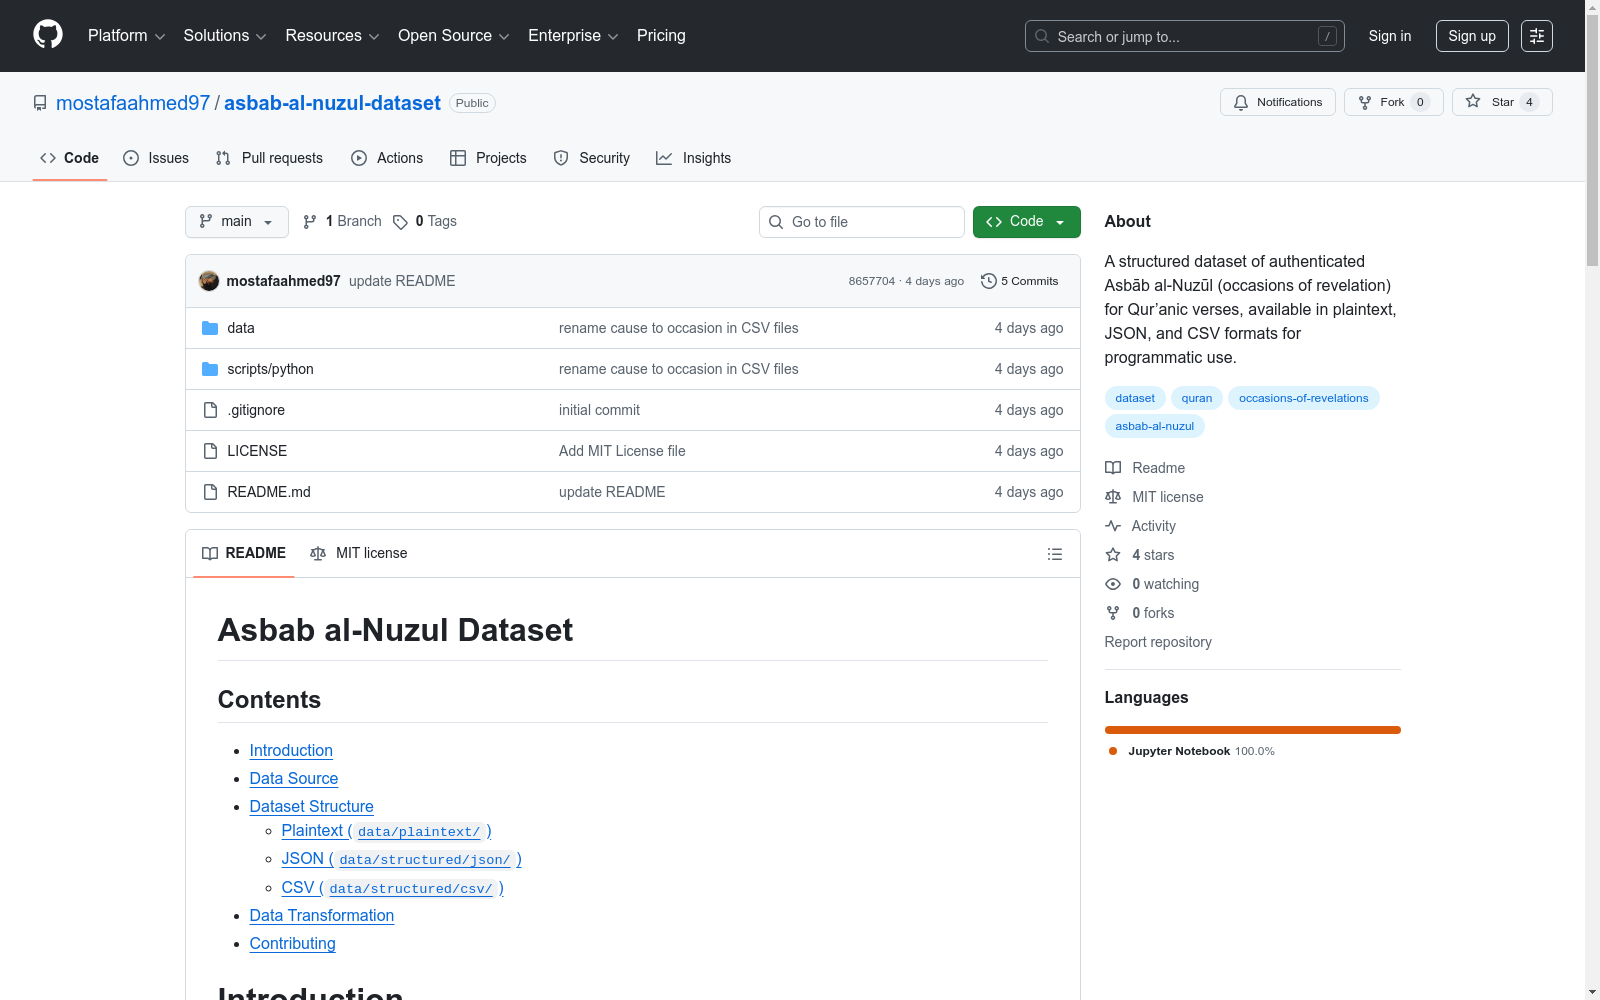Viewport: 1600px width, 1000px height.
Task: Click the occasions-of-revelations topic tag
Action: pos(1304,398)
